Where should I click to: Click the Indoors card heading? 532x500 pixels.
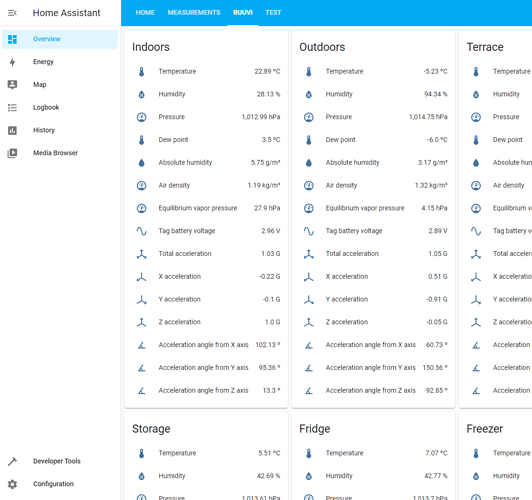pos(151,47)
